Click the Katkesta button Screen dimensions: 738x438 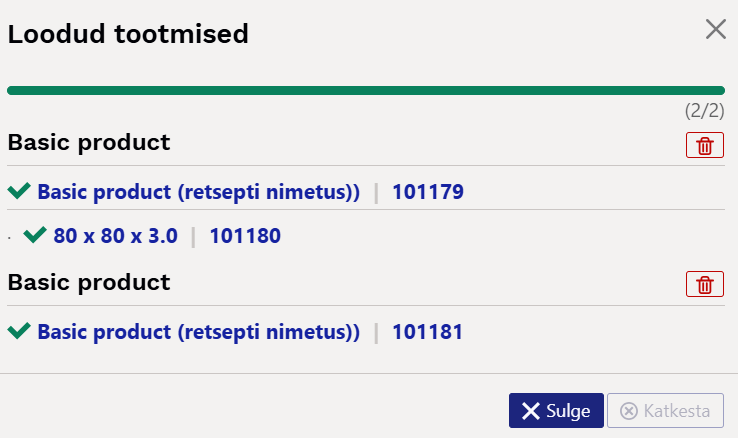pyautogui.click(x=666, y=411)
